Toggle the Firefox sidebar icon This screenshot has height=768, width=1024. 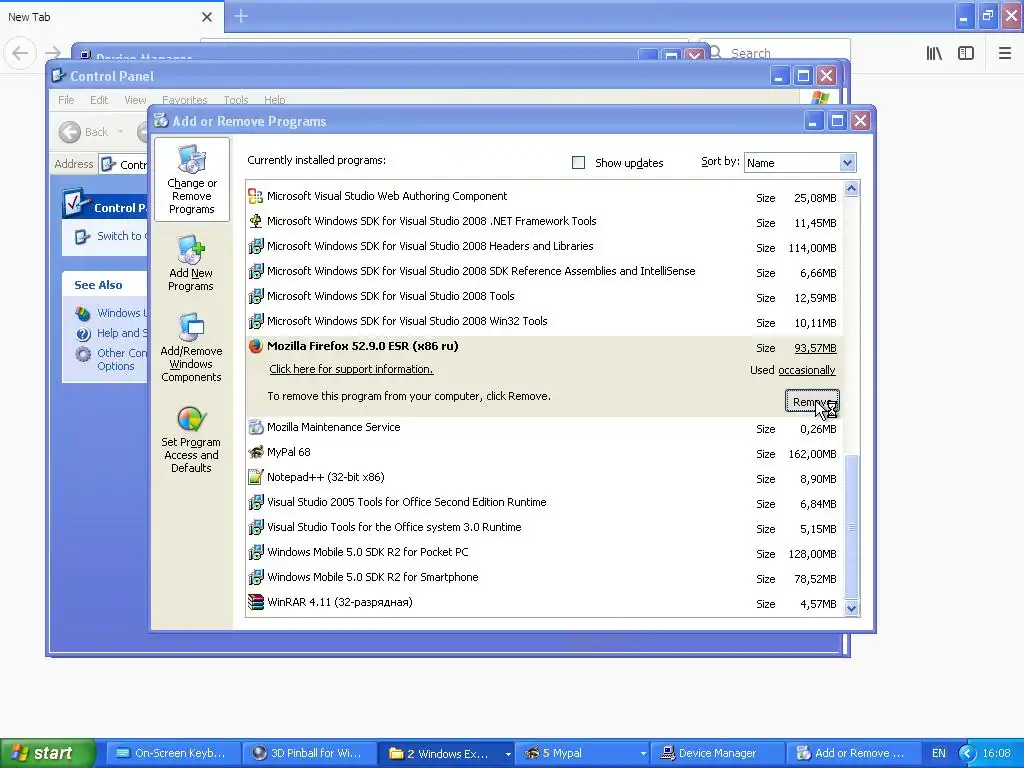pos(966,53)
